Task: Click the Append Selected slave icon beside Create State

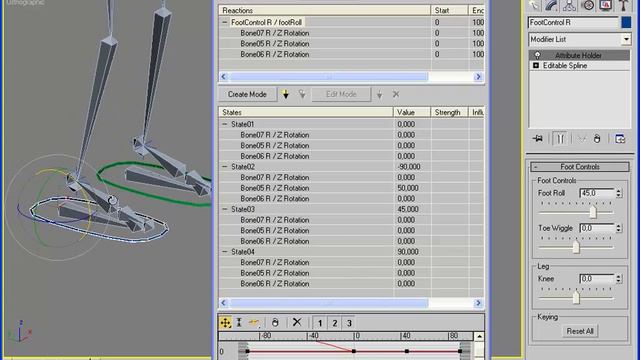Action: (302, 94)
